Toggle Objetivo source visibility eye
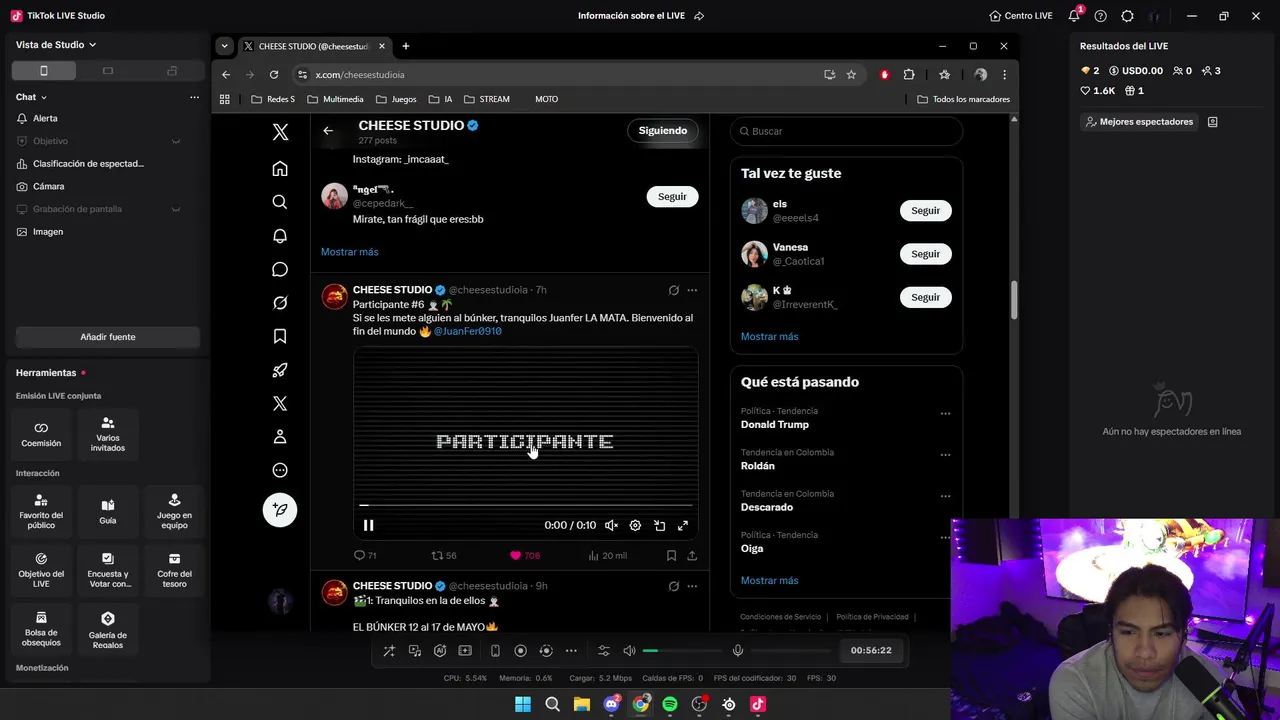Viewport: 1280px width, 720px height. [x=176, y=141]
